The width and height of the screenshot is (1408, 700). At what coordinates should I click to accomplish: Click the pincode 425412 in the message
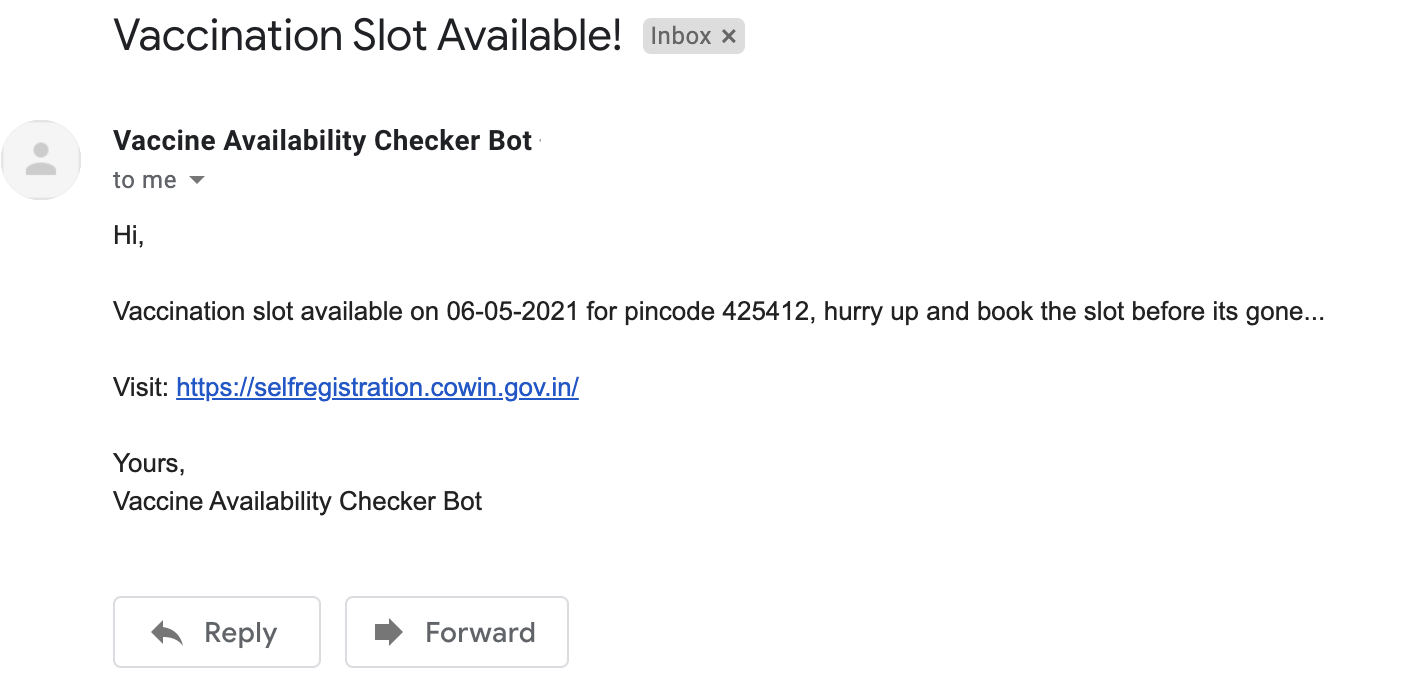[x=765, y=311]
